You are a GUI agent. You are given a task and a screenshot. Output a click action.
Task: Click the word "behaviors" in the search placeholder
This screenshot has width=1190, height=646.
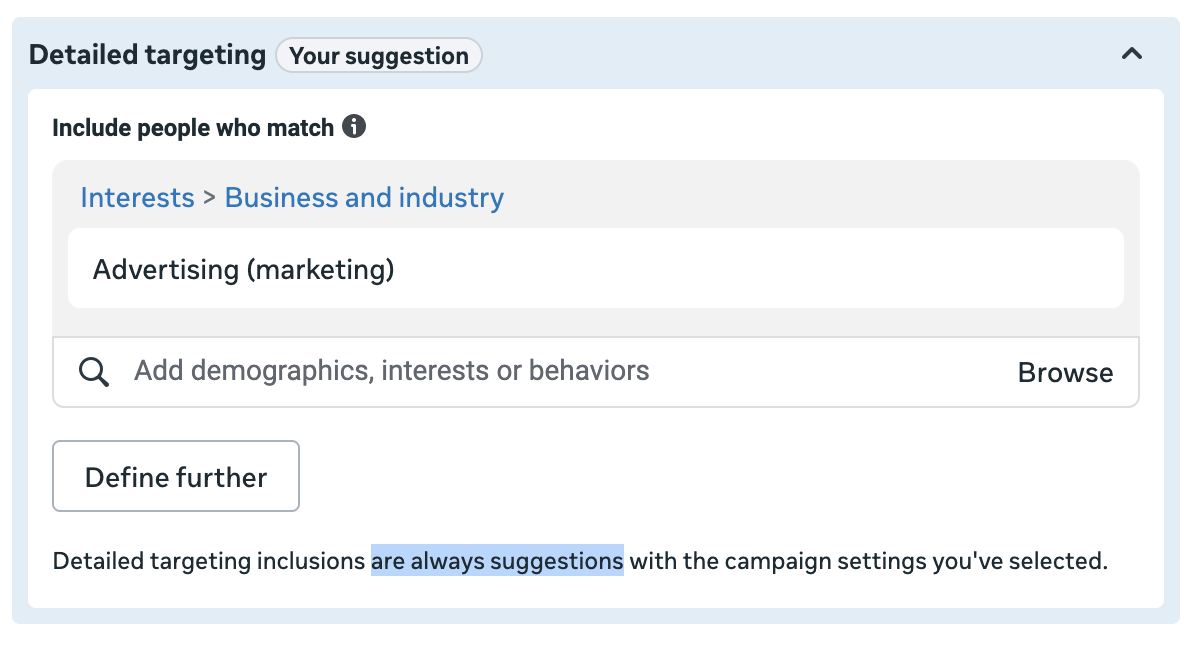coord(589,371)
